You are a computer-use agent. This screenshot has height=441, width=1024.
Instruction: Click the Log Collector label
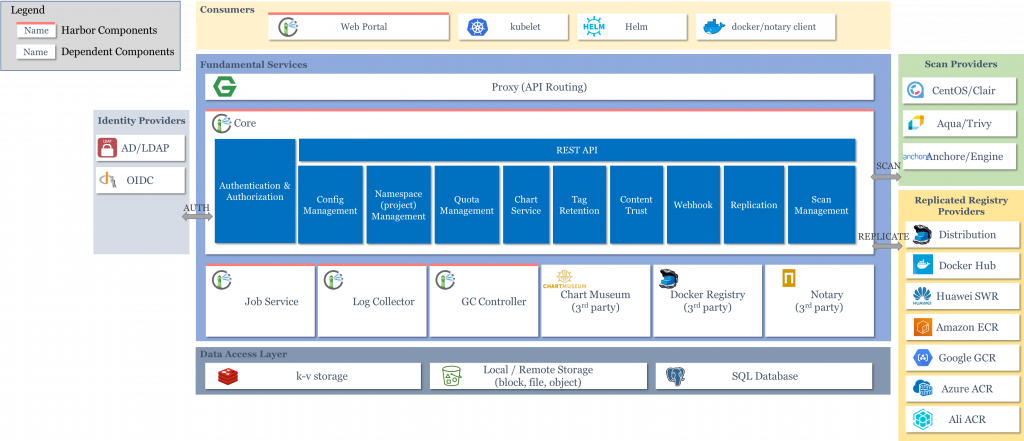(x=383, y=301)
